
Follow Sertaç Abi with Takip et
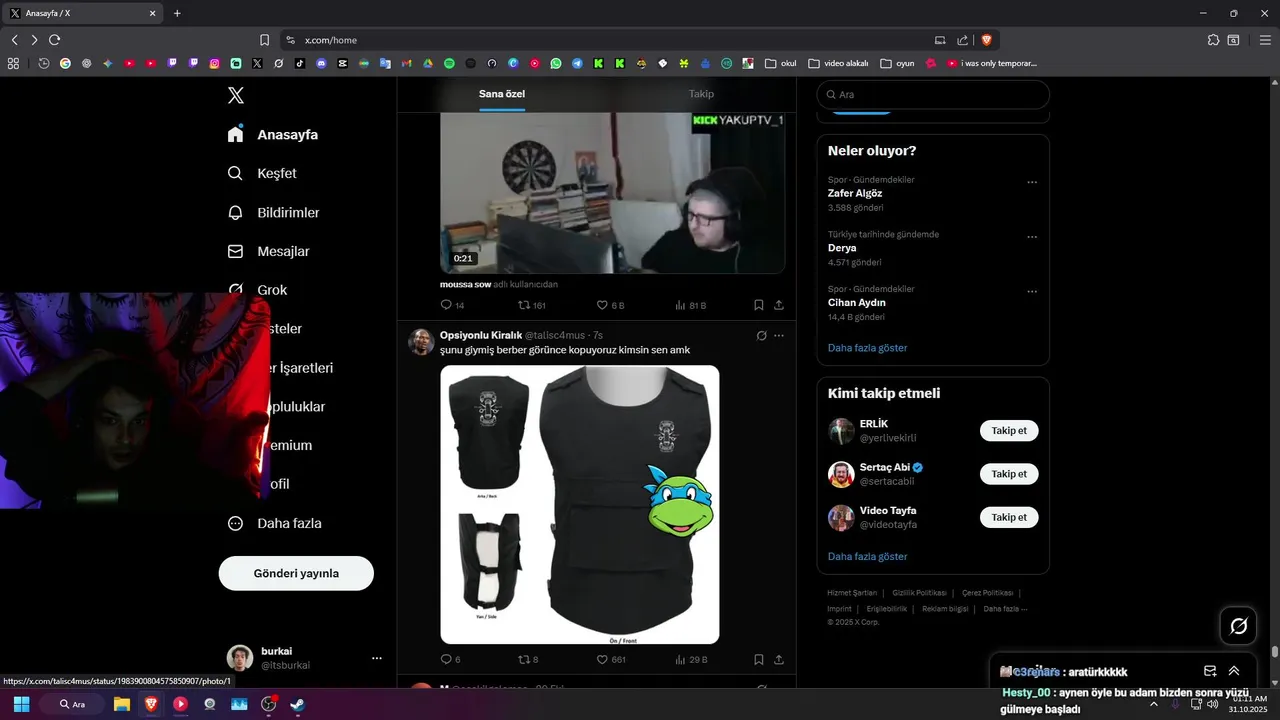tap(1009, 474)
